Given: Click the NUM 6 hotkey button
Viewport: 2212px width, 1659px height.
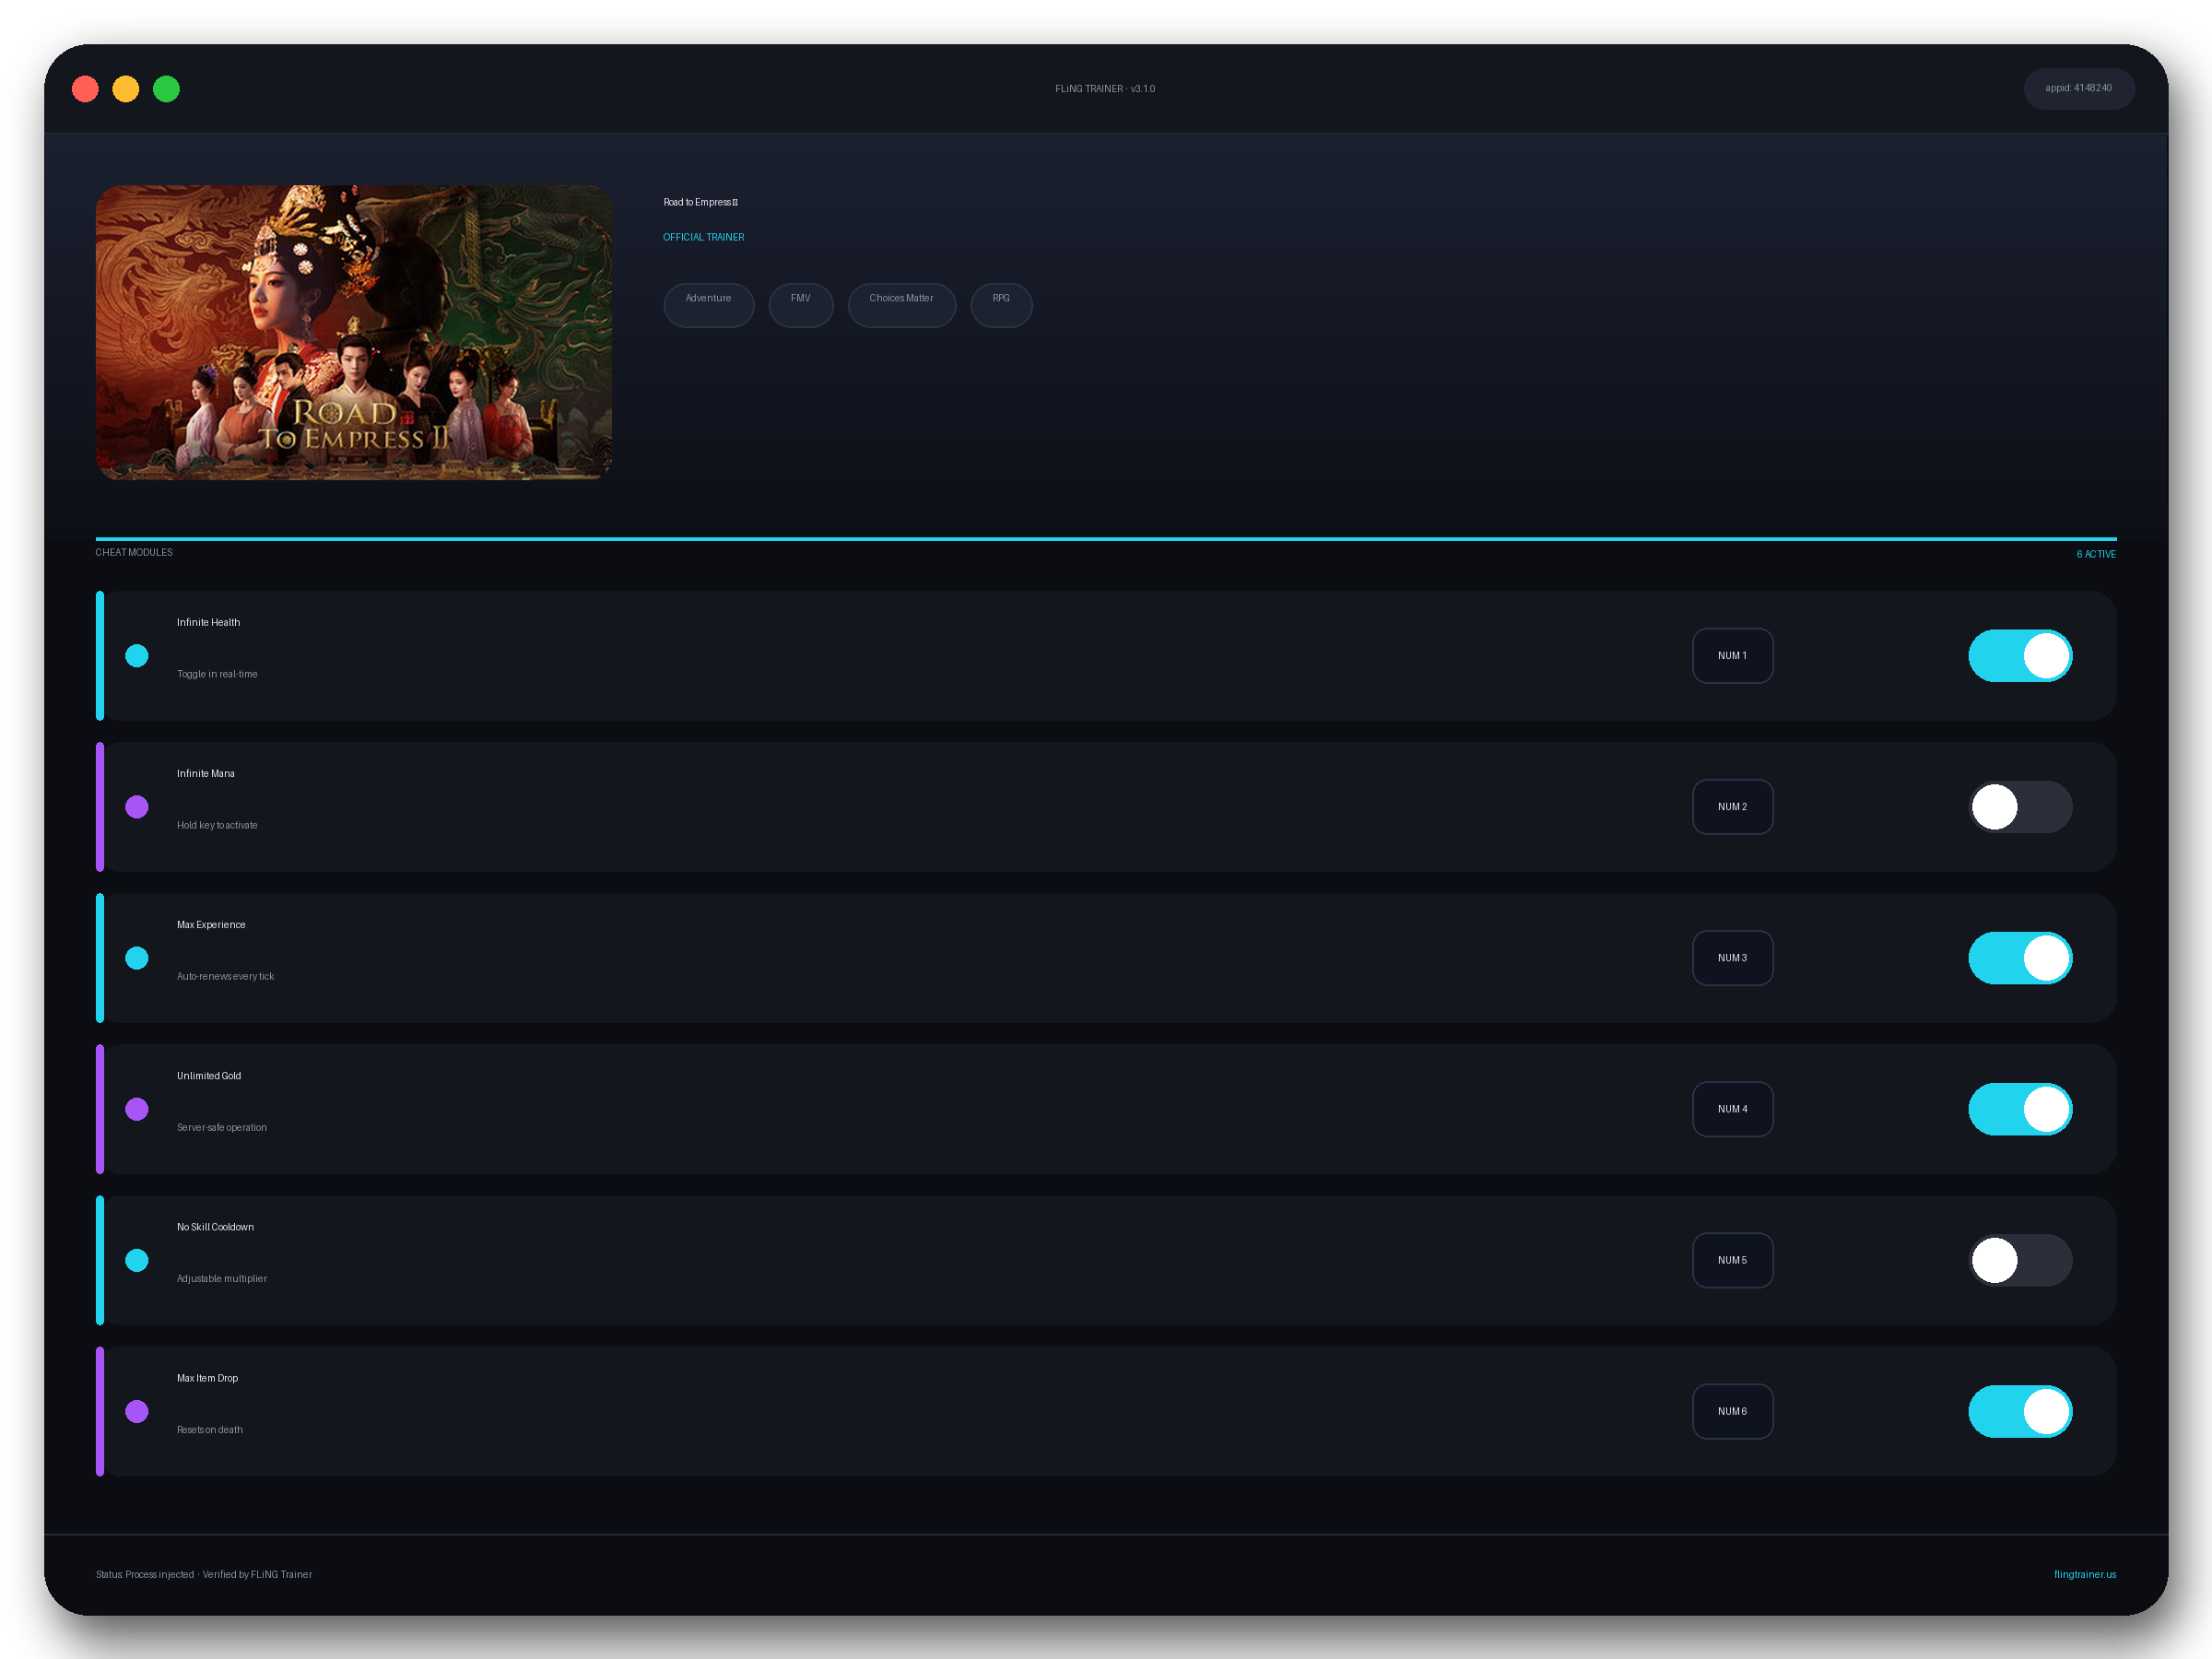Looking at the screenshot, I should tap(1732, 1411).
